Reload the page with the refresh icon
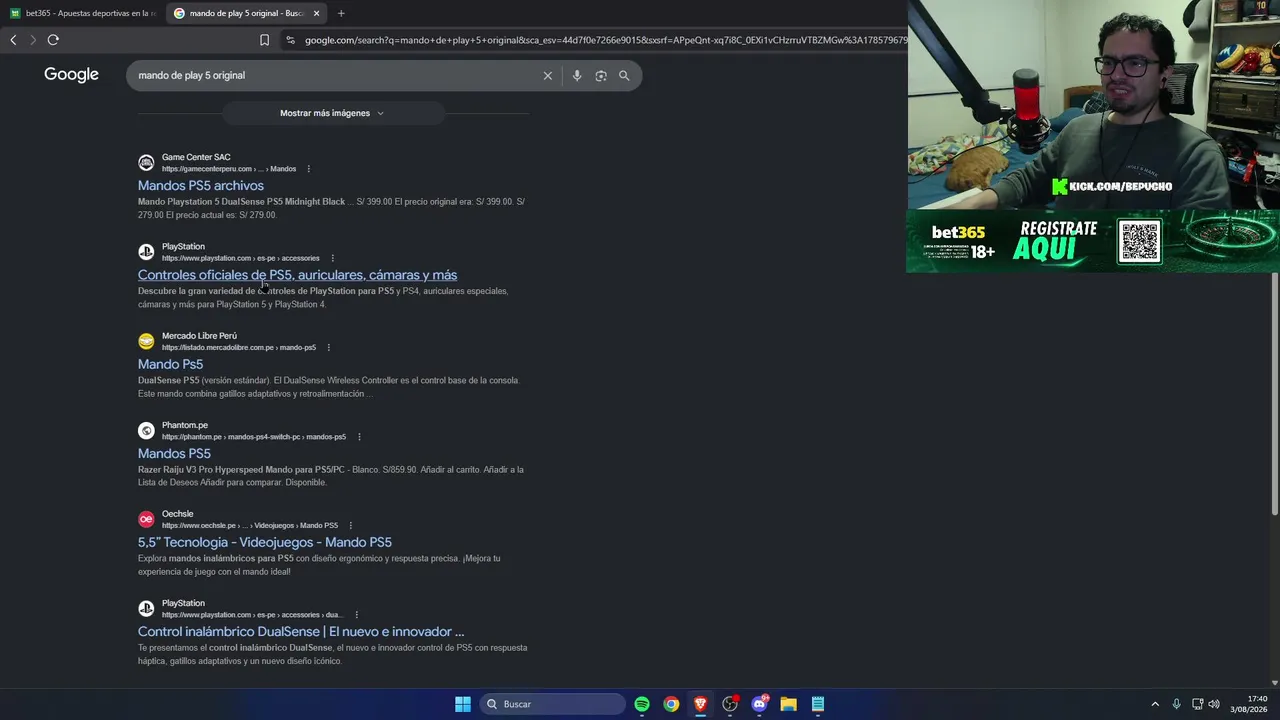1280x720 pixels. pyautogui.click(x=53, y=40)
